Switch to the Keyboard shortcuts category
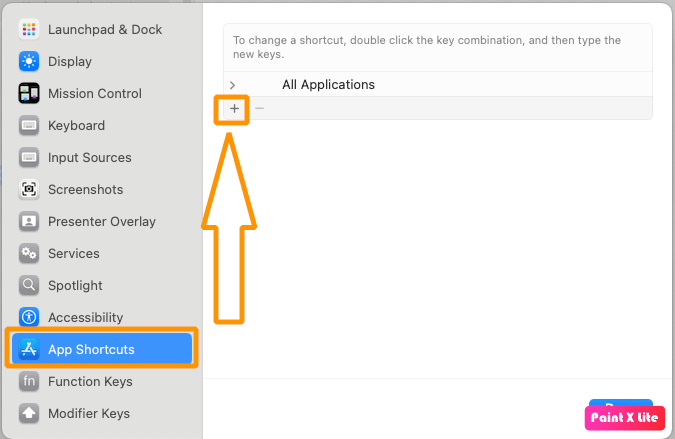This screenshot has height=439, width=675. coord(76,125)
